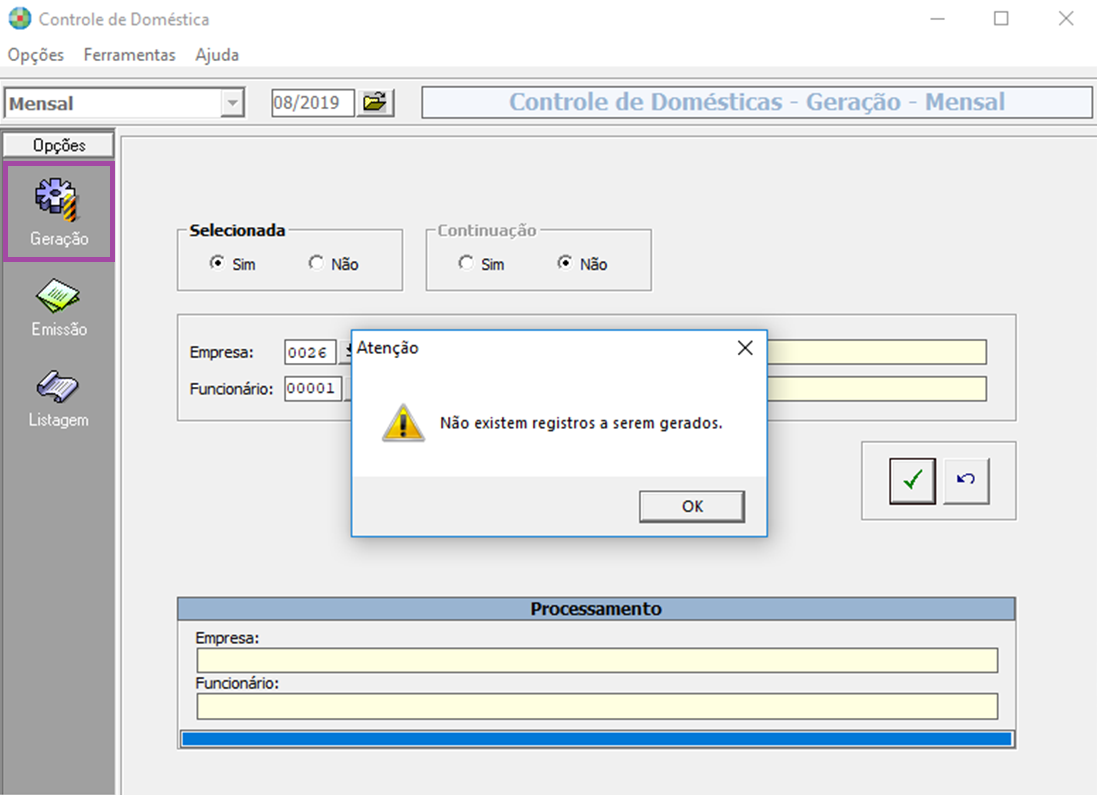Open the Listagem option in sidebar
The height and width of the screenshot is (795, 1097).
point(59,399)
